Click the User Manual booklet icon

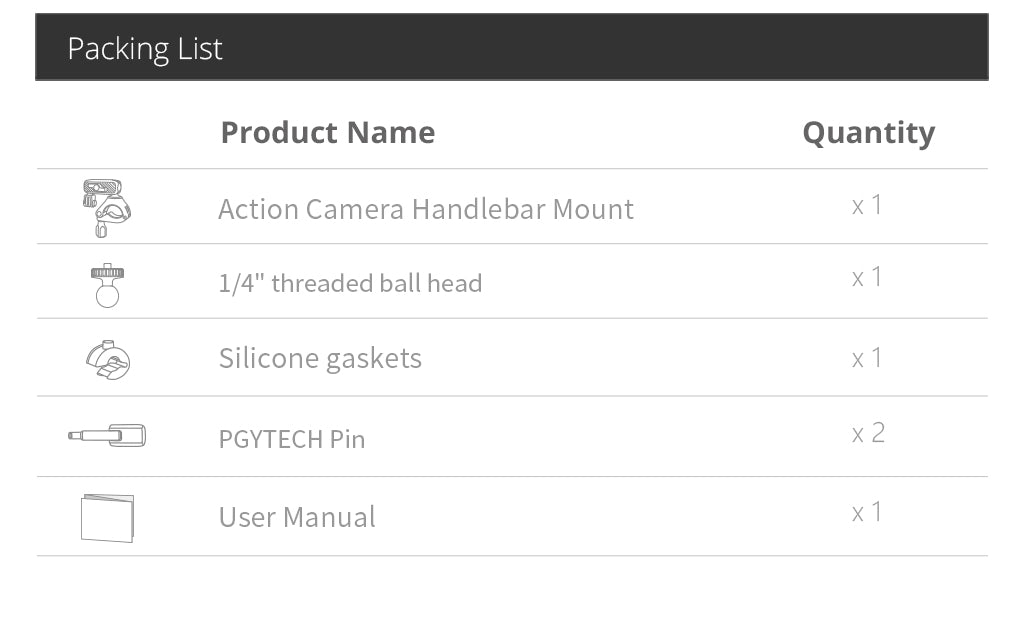(x=107, y=517)
